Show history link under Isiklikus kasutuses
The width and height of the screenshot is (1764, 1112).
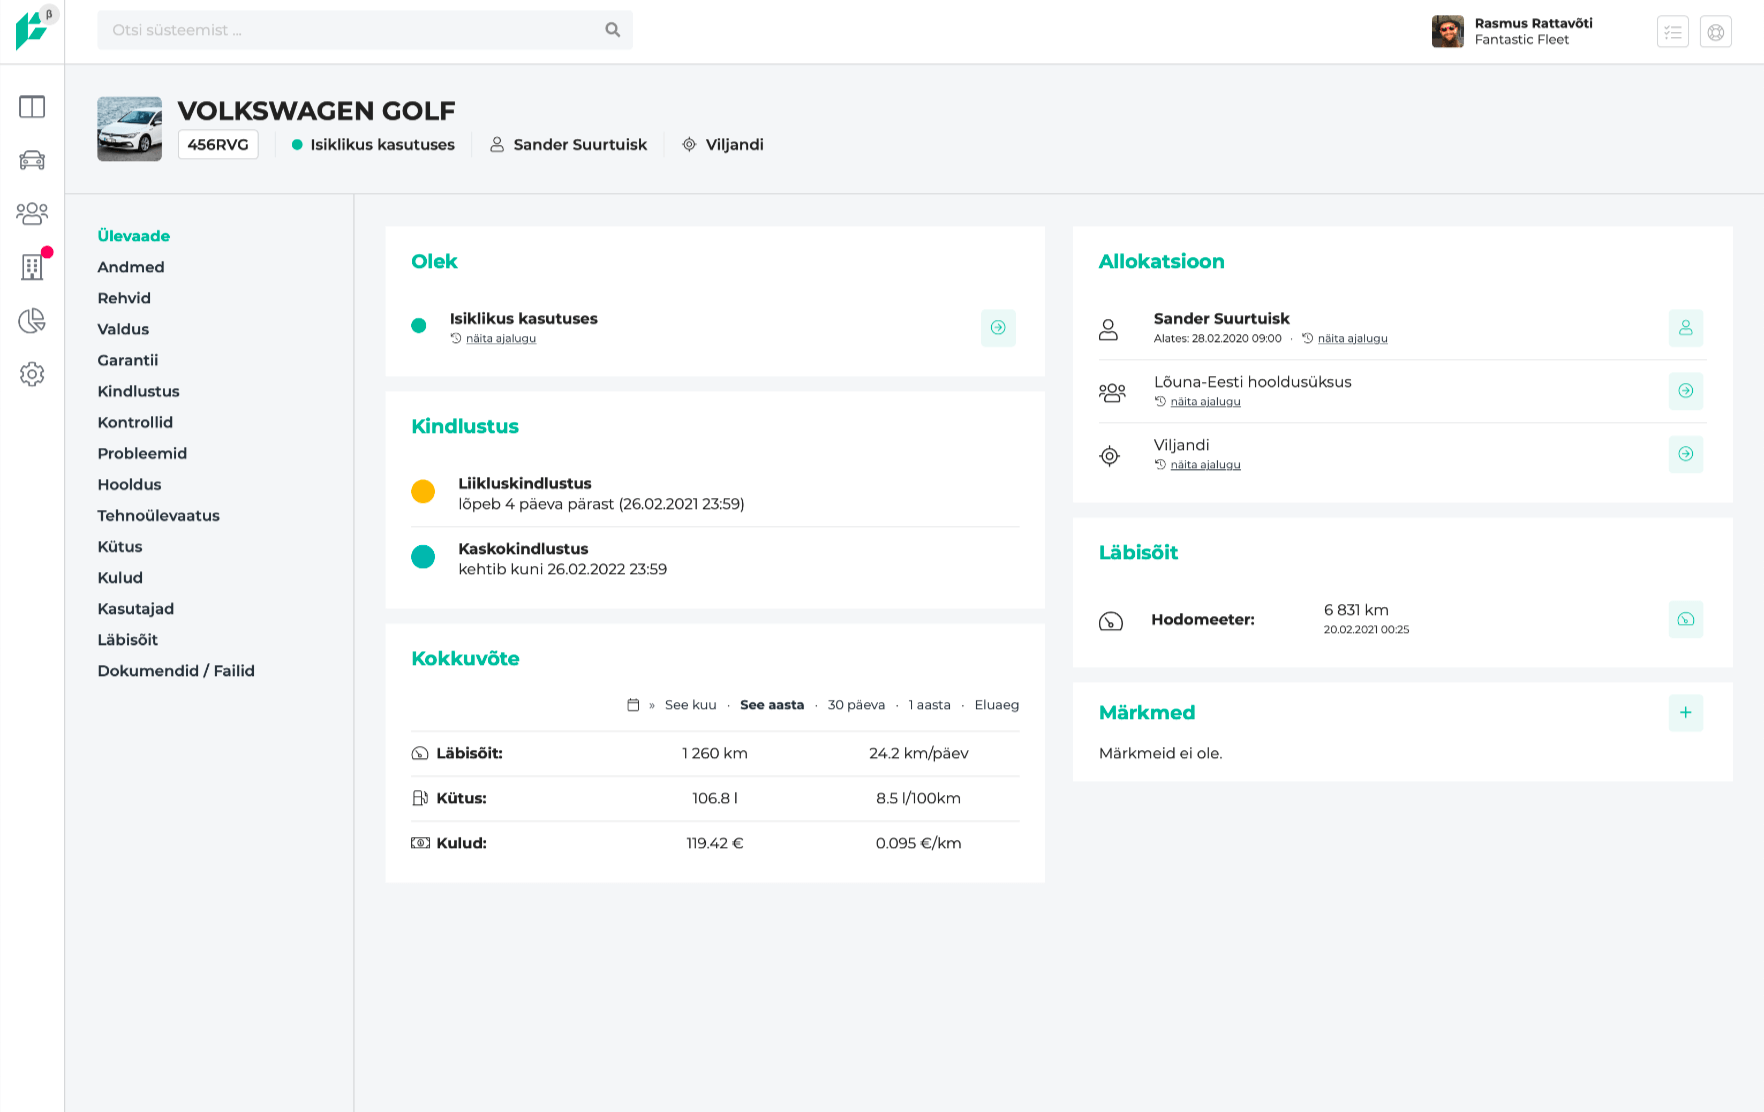pos(501,339)
